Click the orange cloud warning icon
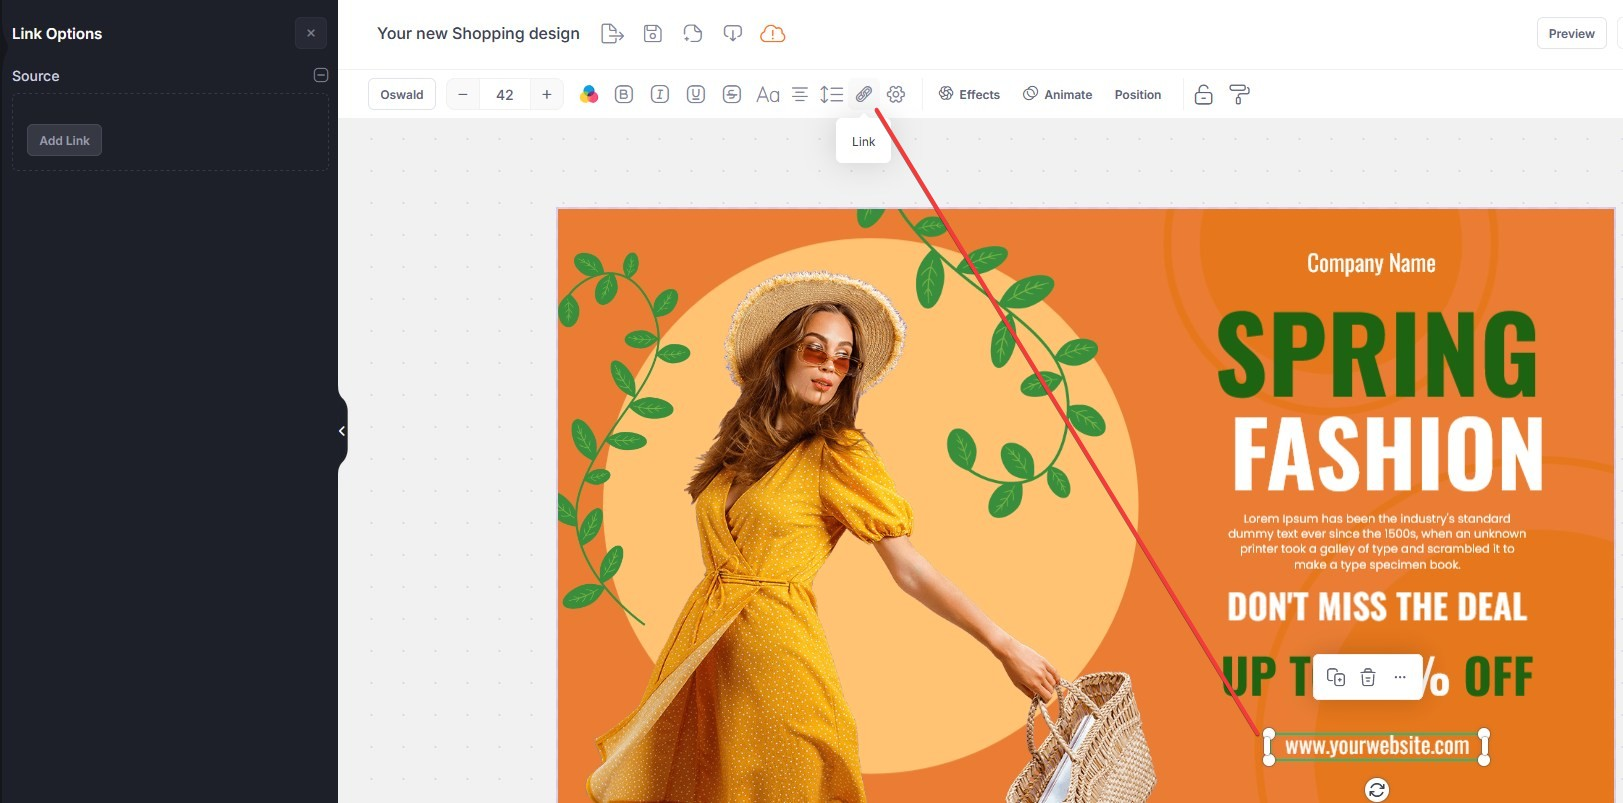 click(773, 34)
